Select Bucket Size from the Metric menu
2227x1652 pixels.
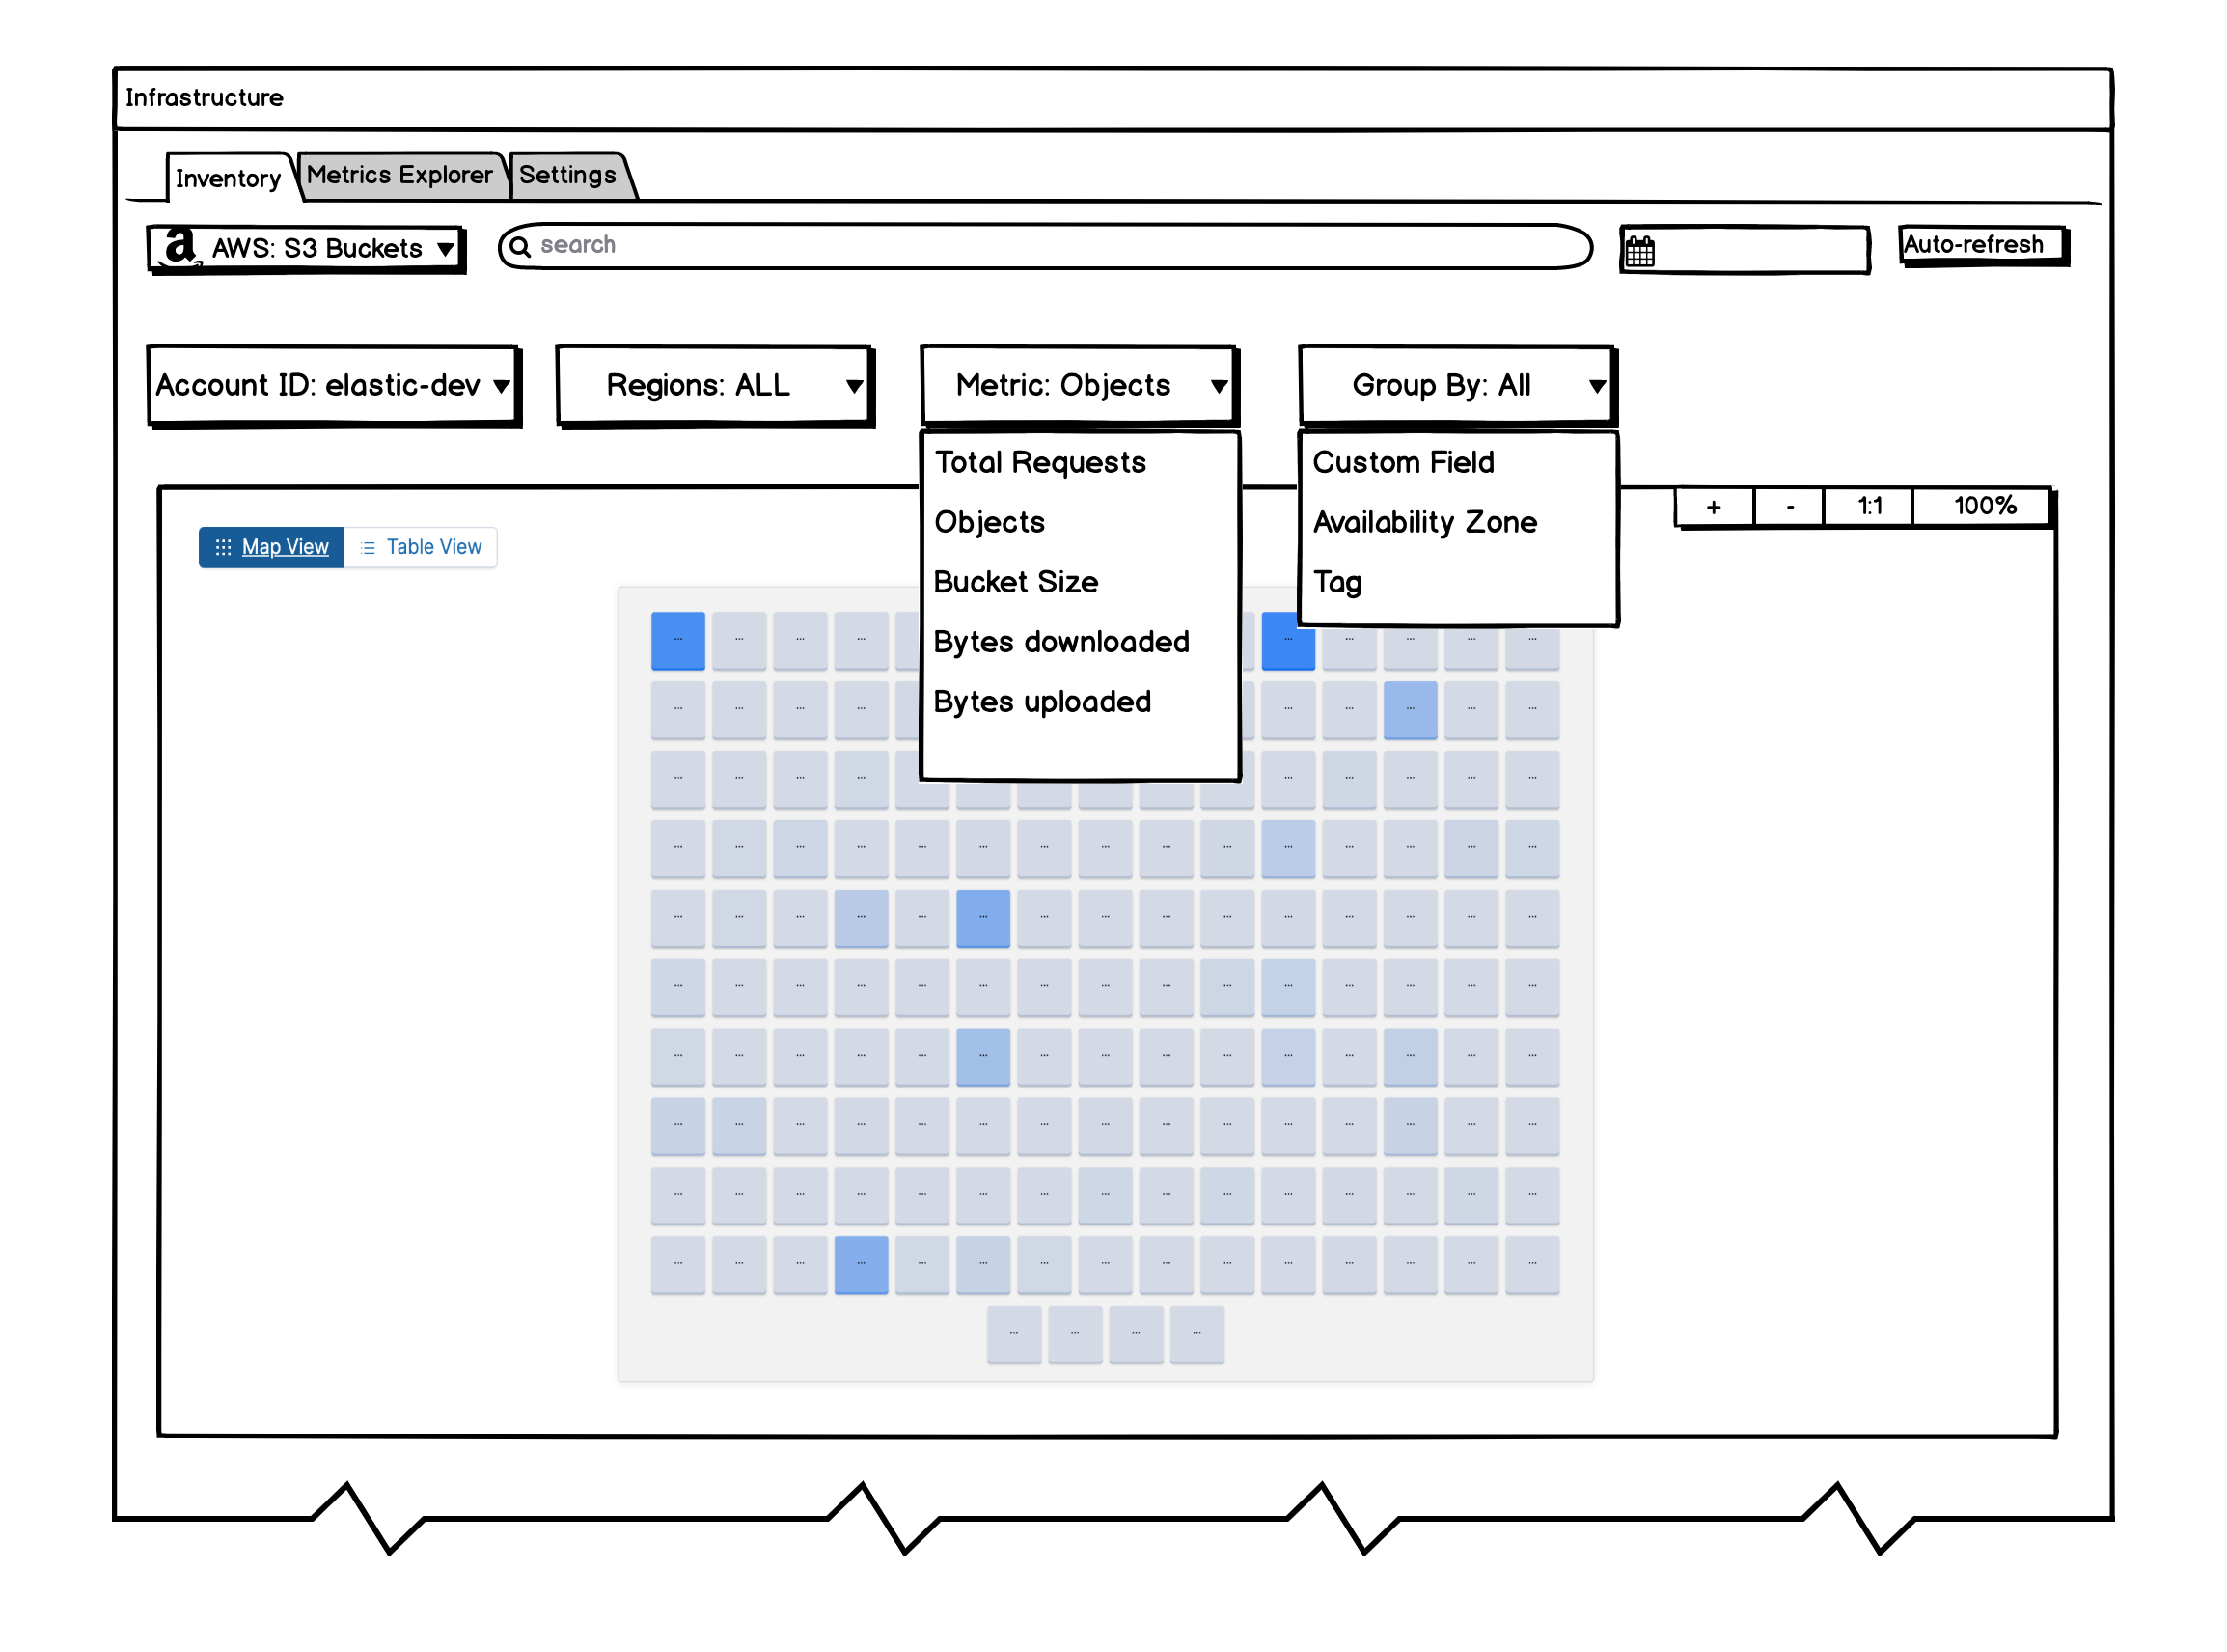[1016, 581]
